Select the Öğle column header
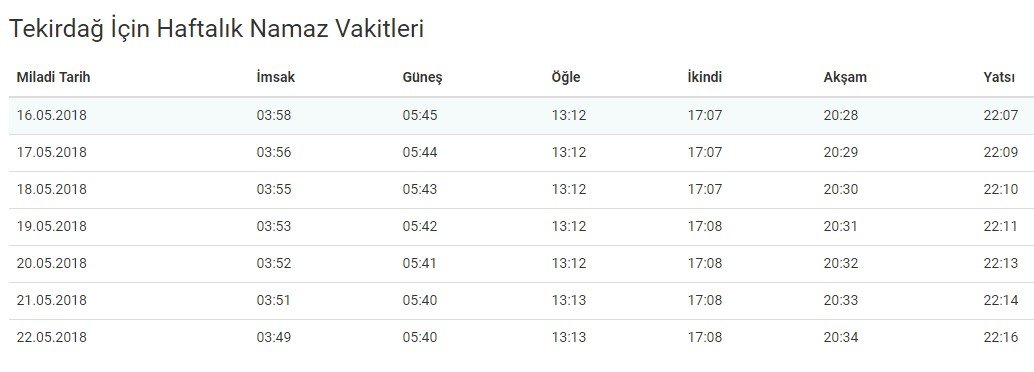 coord(566,78)
